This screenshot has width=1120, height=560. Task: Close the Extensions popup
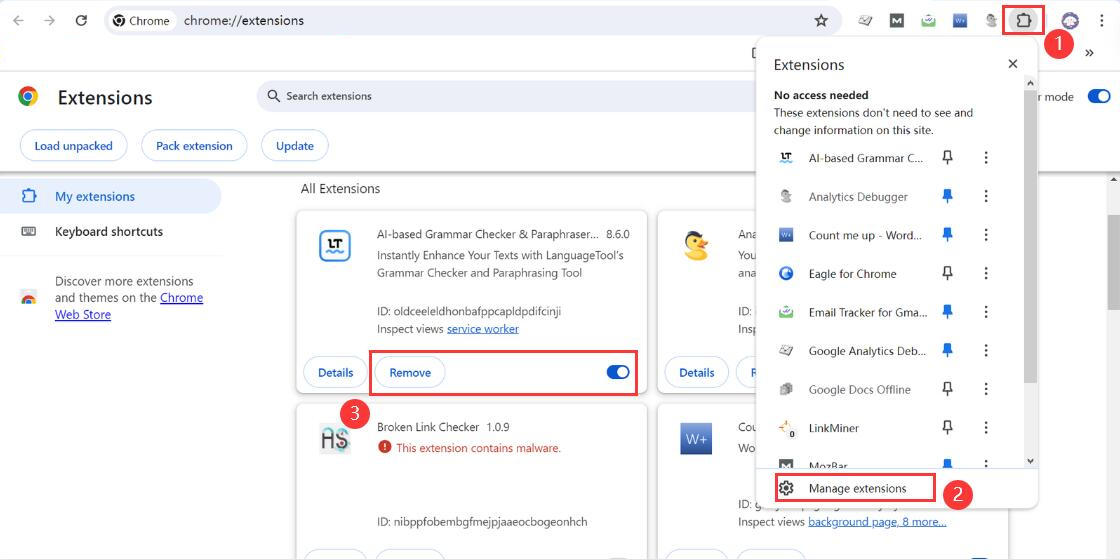(x=1012, y=64)
